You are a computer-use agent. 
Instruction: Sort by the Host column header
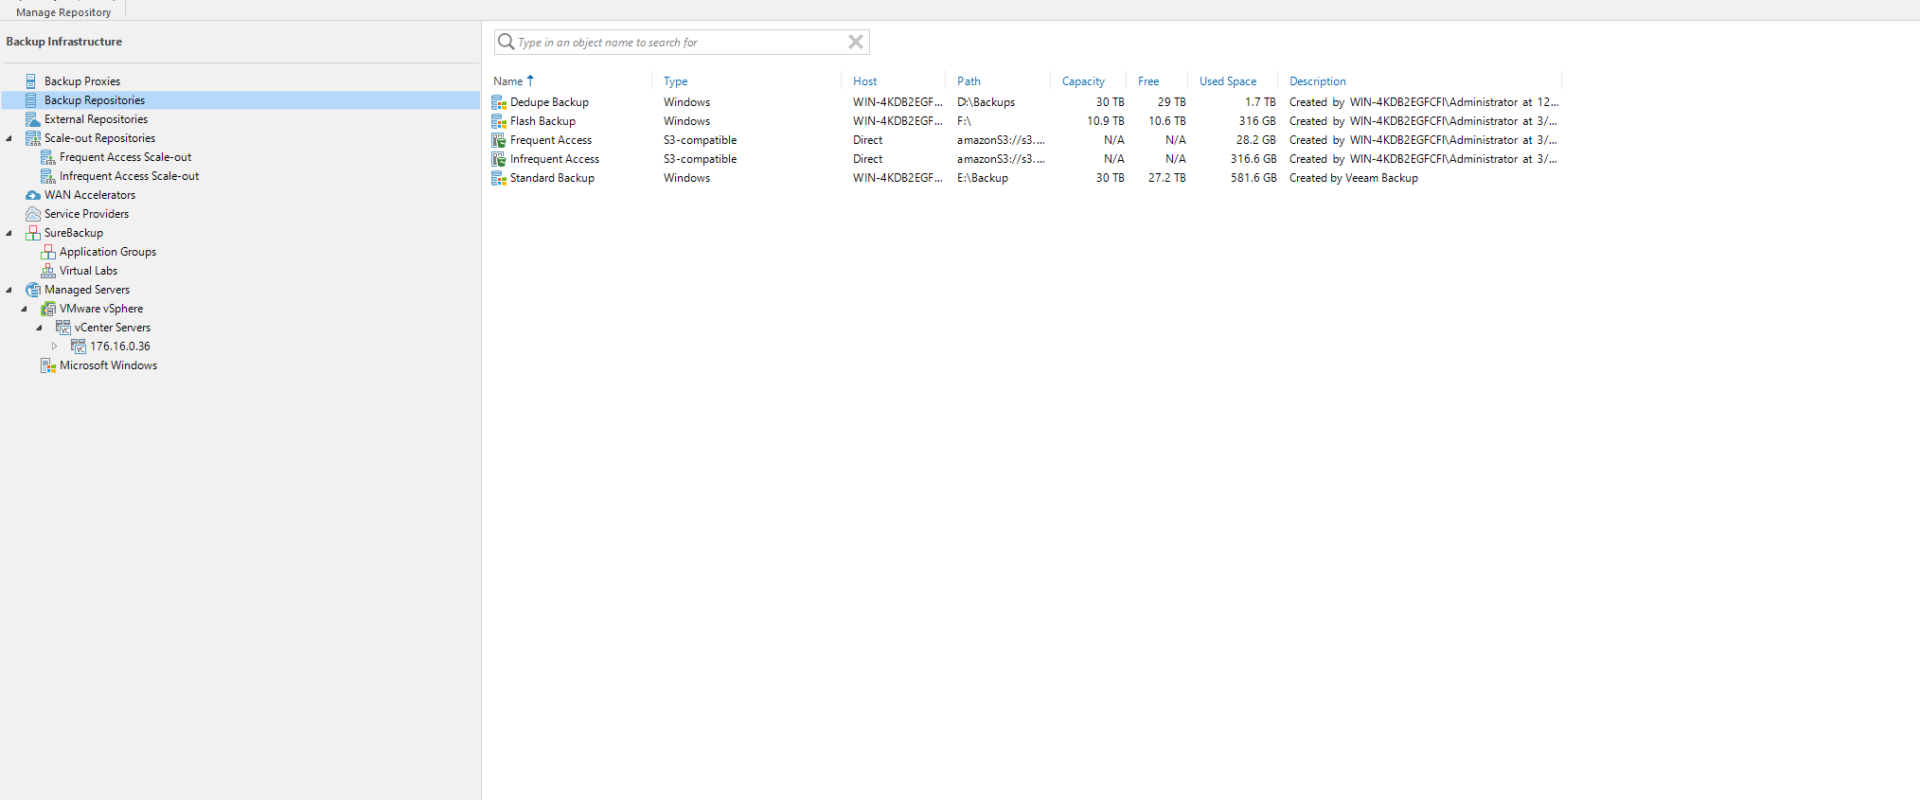865,81
